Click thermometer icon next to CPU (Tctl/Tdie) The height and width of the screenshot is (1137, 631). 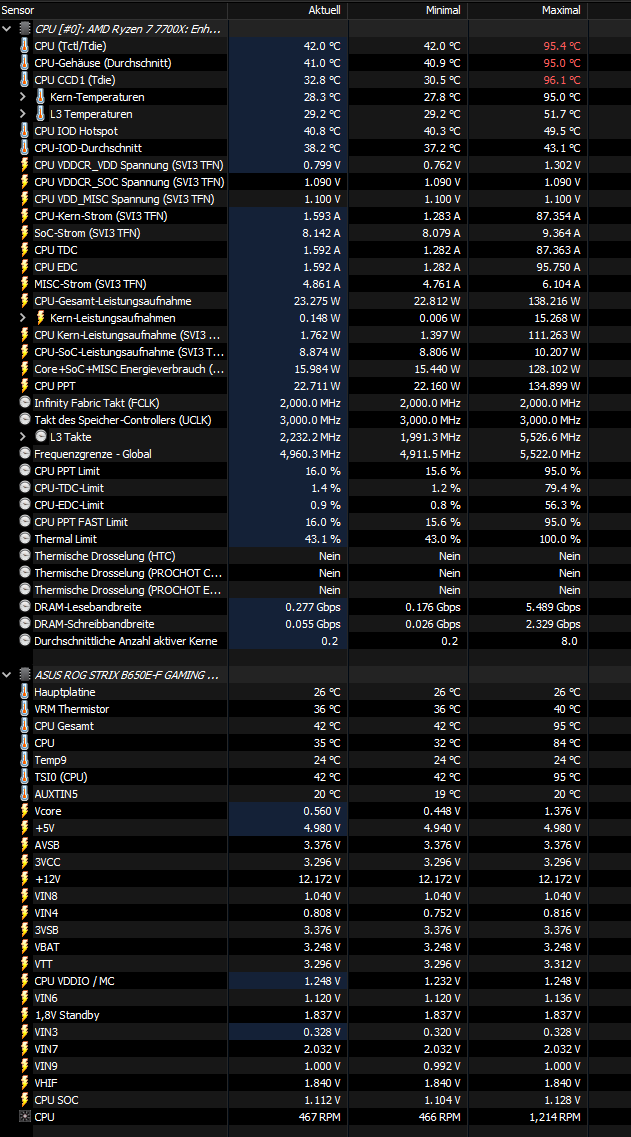[25, 46]
